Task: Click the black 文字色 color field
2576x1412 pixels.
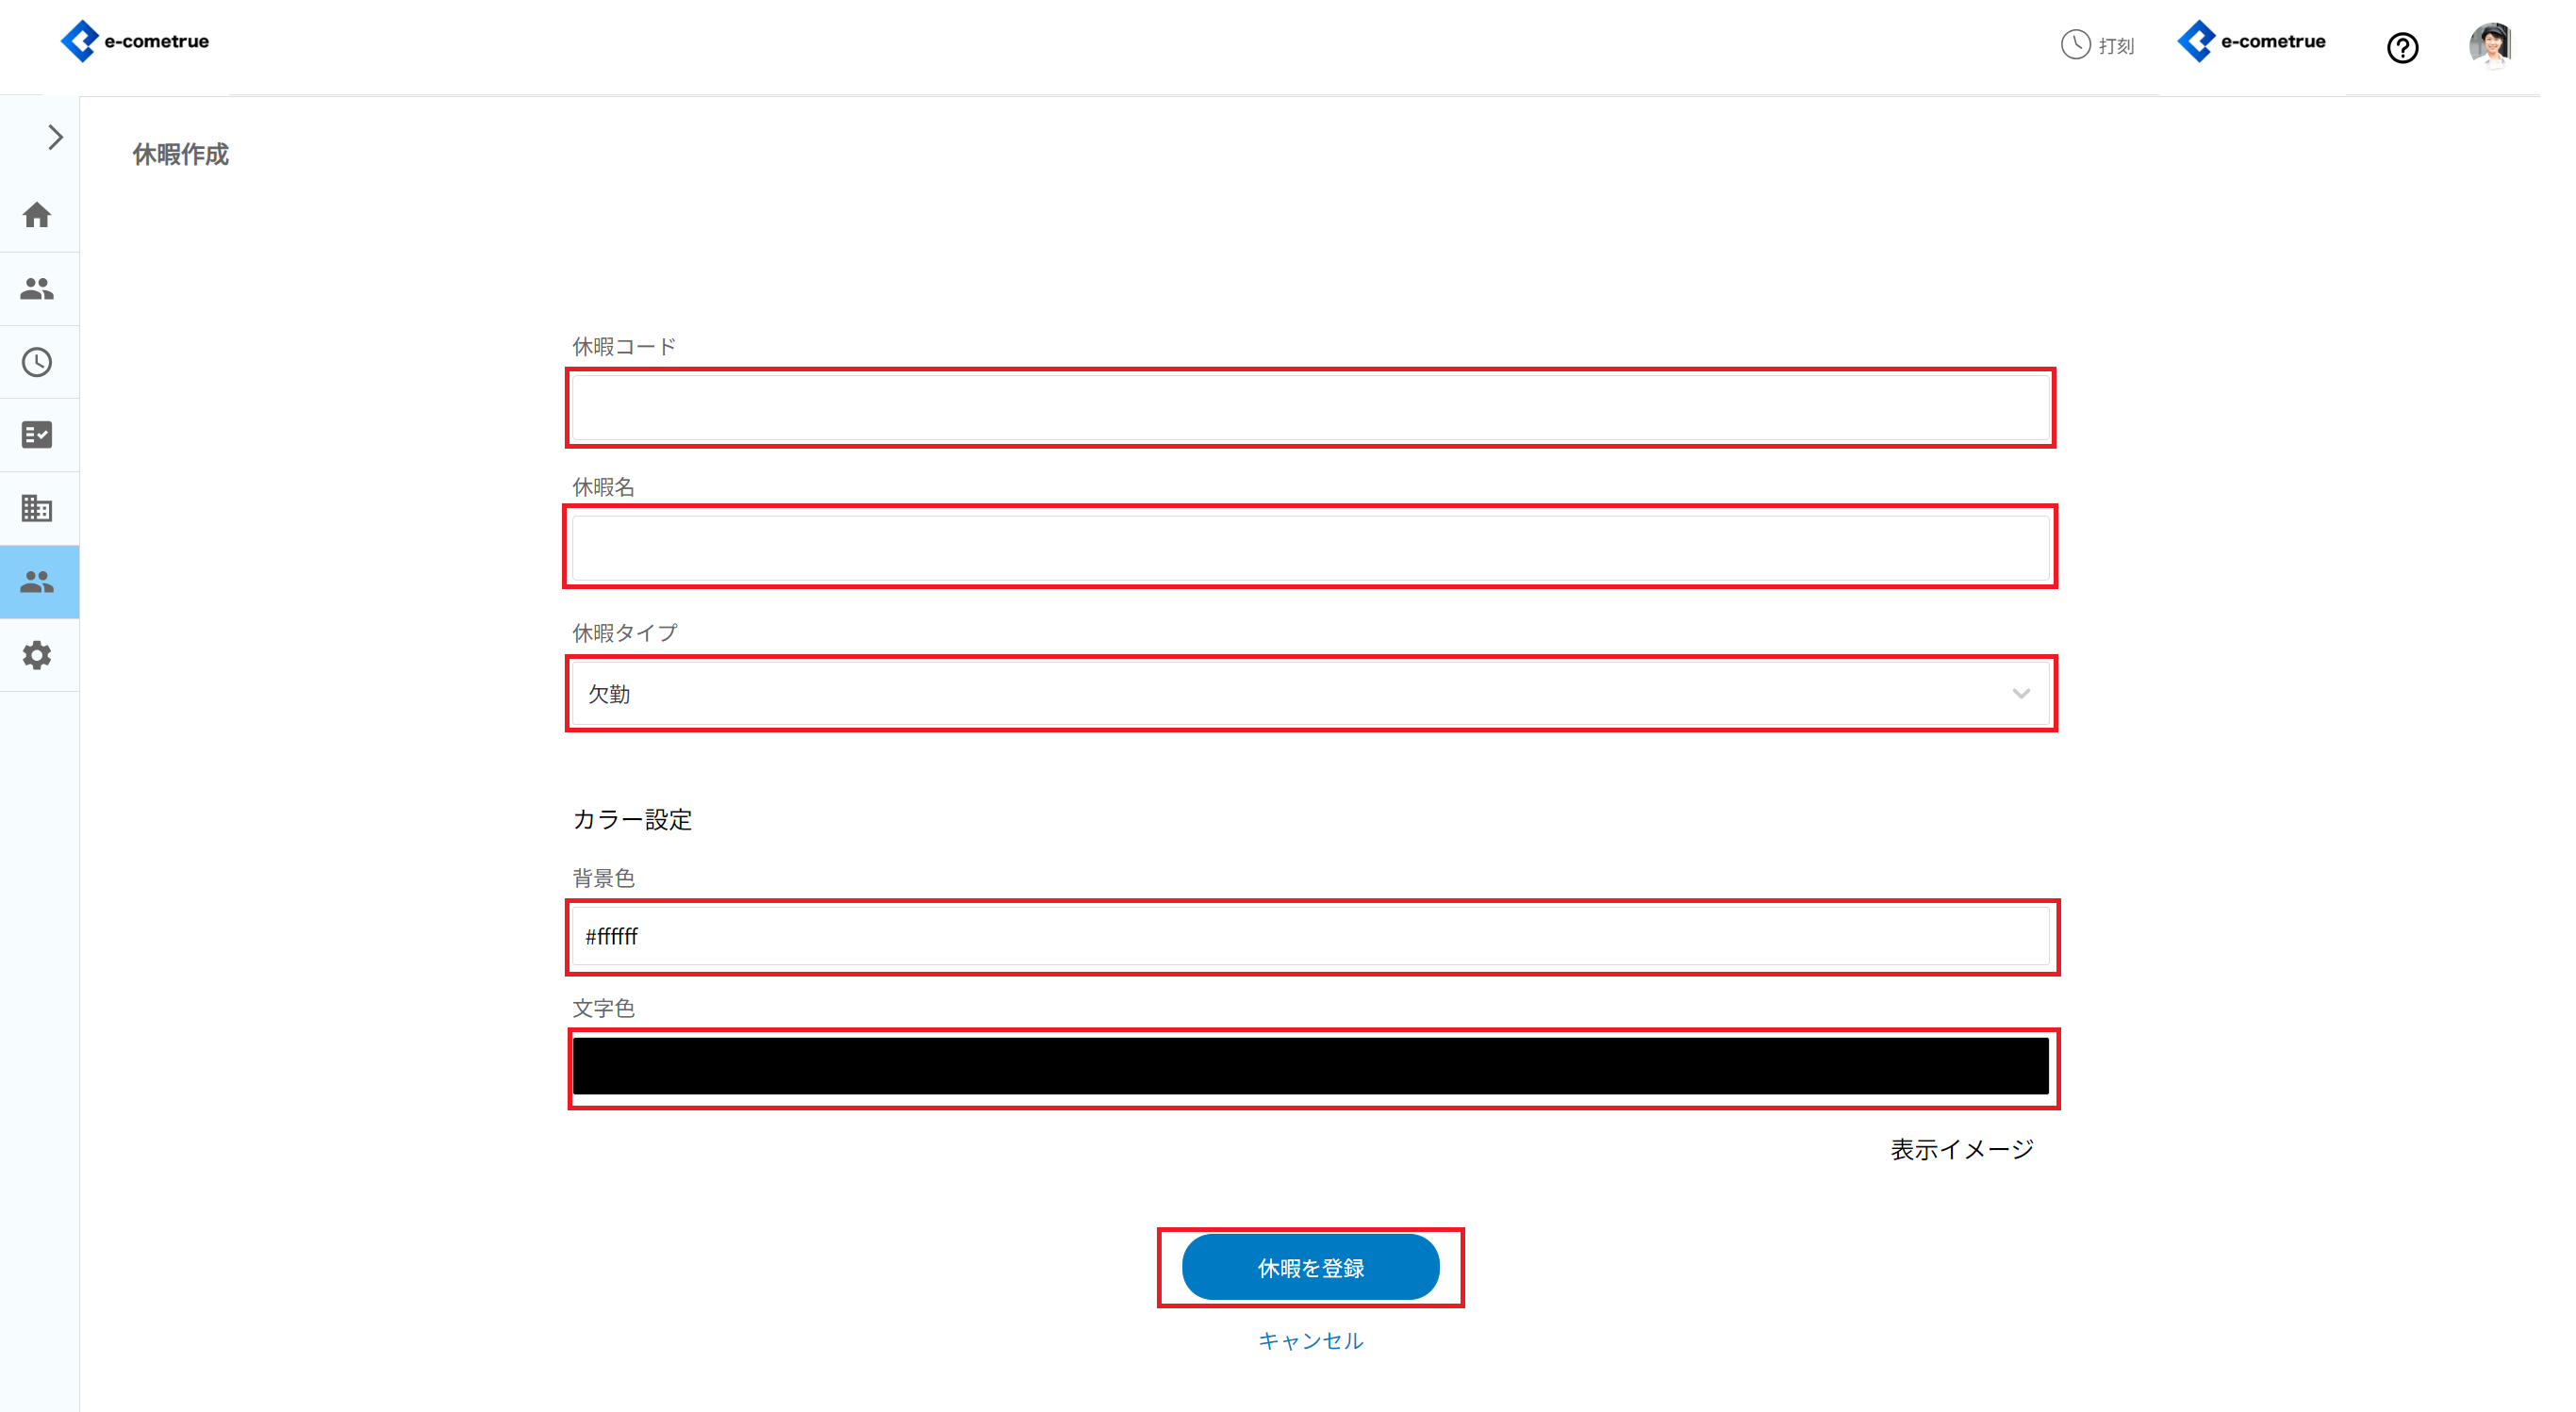Action: [x=1310, y=1066]
